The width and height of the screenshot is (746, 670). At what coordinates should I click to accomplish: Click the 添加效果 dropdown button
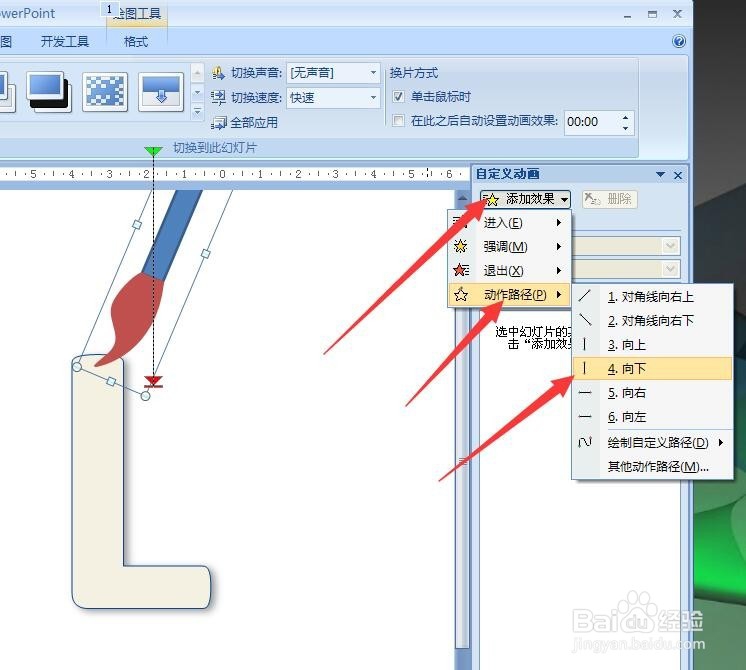point(525,199)
